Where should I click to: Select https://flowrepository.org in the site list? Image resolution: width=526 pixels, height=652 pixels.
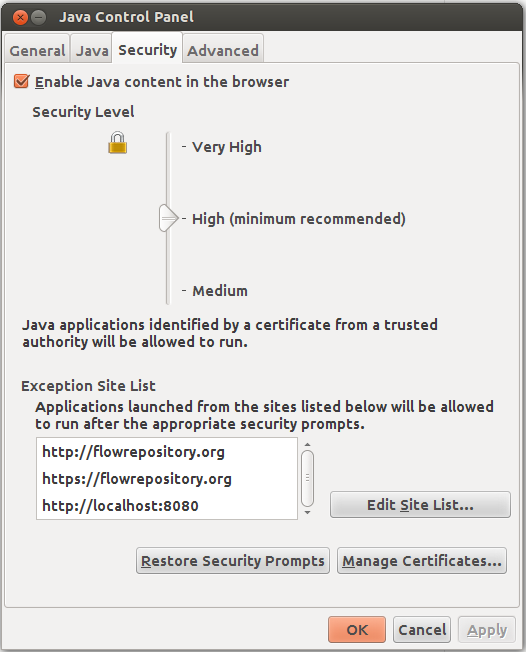coord(167,479)
